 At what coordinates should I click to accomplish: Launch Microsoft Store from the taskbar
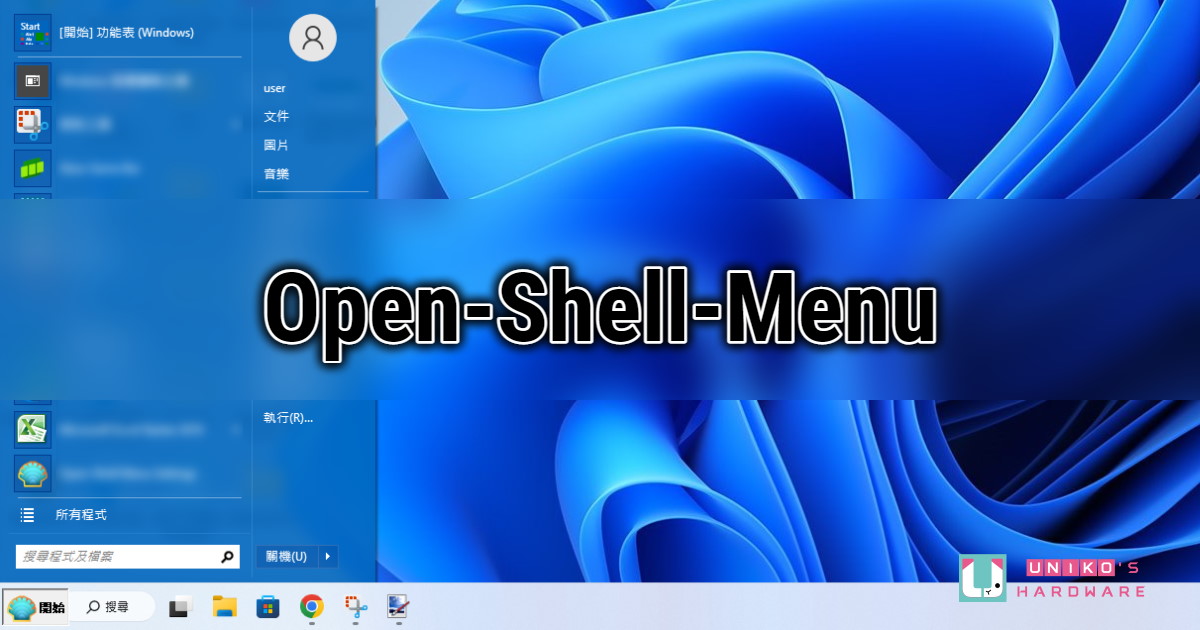click(x=267, y=607)
